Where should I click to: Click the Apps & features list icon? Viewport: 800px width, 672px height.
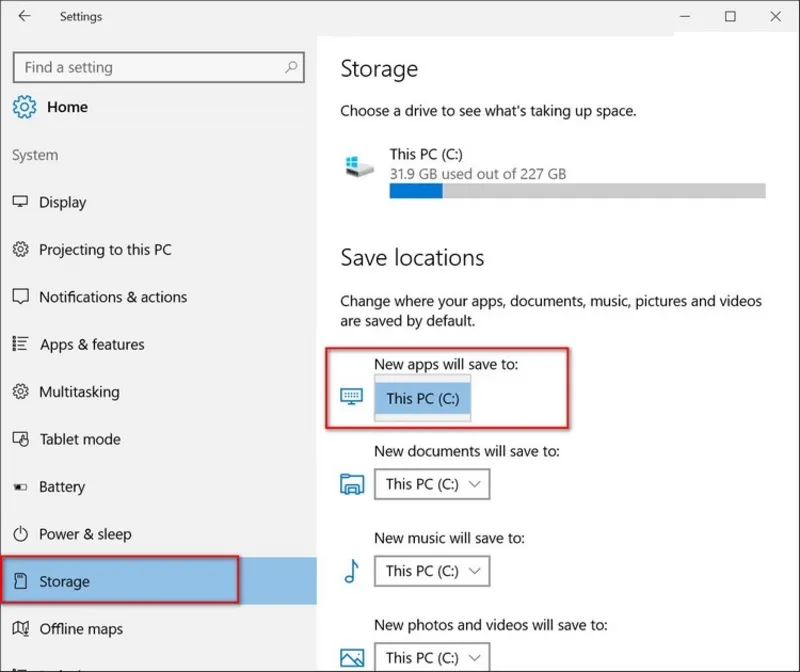[x=20, y=344]
